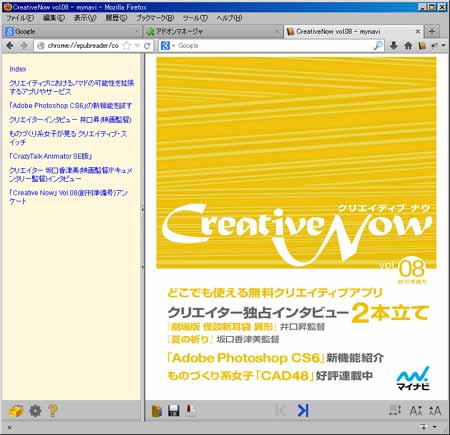Click the EPUBReader book toolbar icon
This screenshot has height=435, width=450.
pos(422,45)
